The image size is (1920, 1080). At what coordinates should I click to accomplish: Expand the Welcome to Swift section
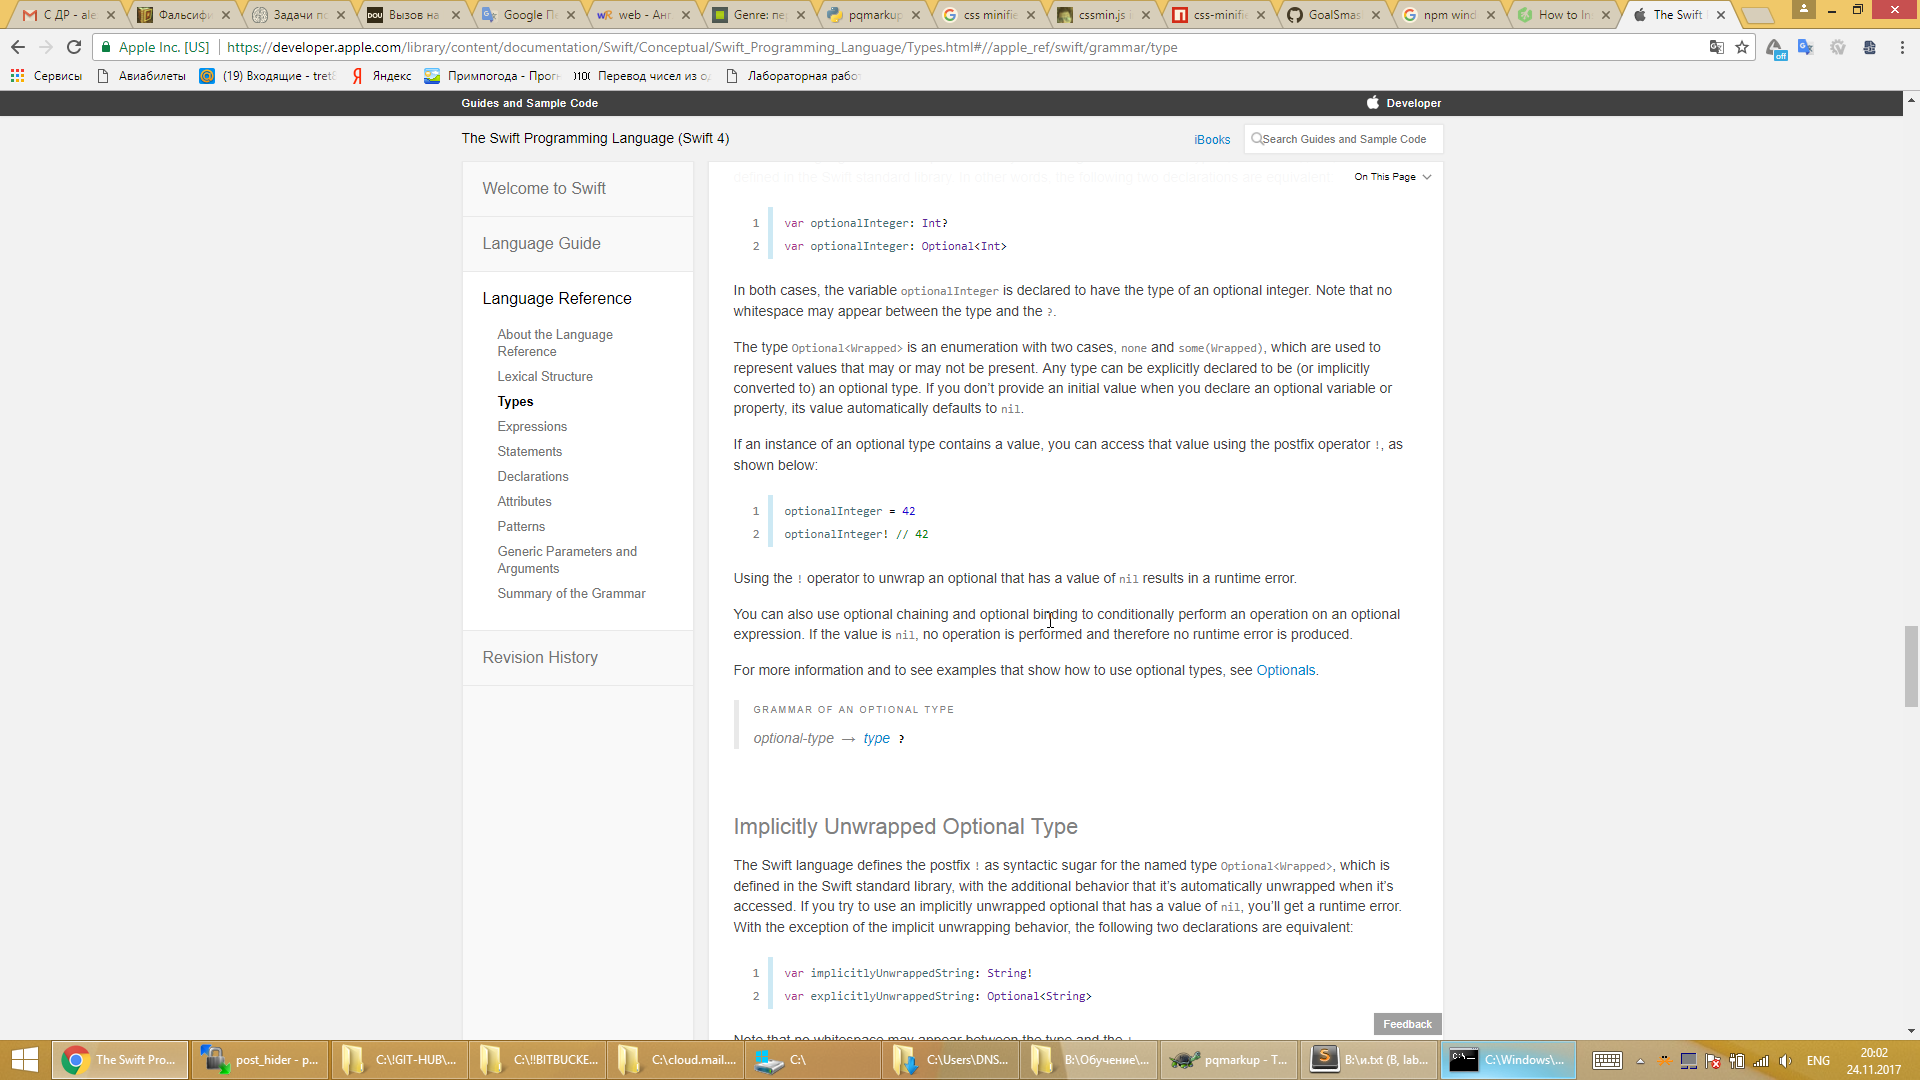point(543,189)
